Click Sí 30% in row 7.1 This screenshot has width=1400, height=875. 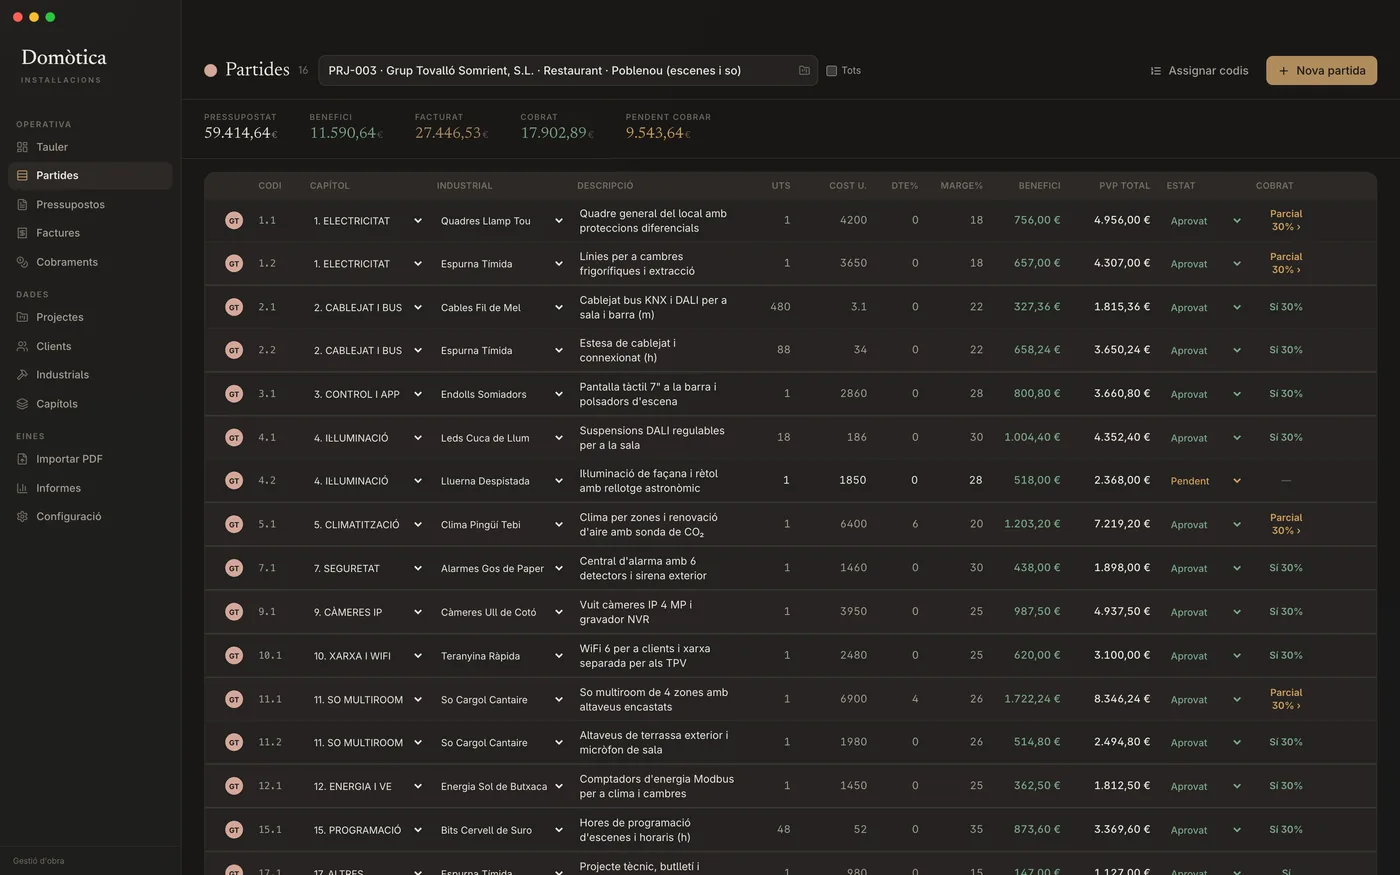click(x=1286, y=568)
